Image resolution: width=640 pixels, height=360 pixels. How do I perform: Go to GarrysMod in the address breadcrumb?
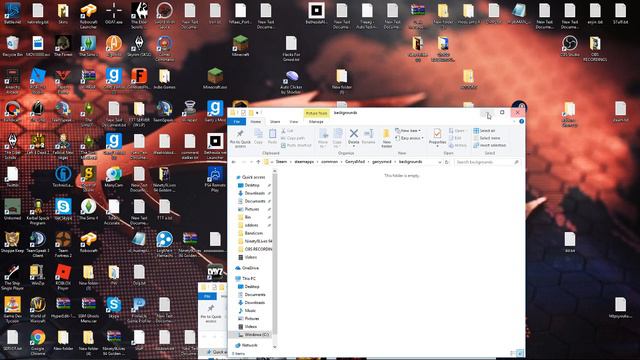tap(355, 162)
